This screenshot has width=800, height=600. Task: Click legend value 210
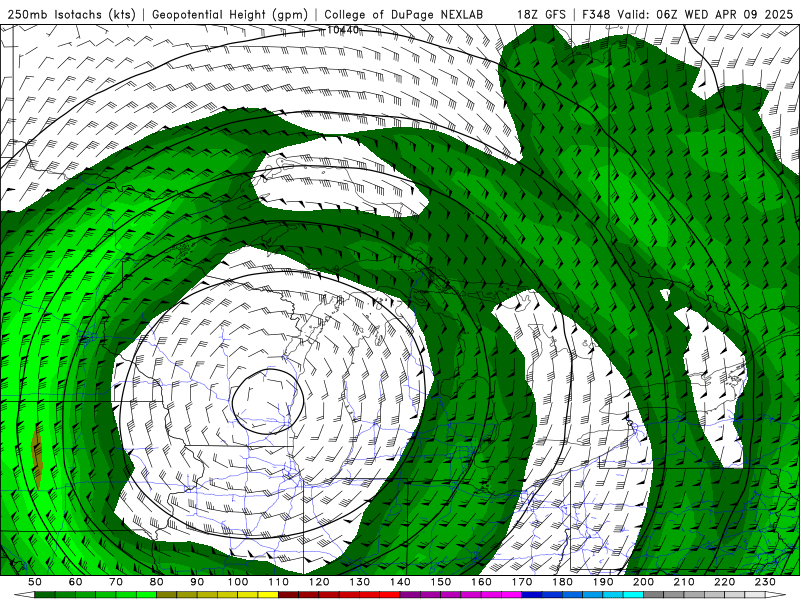[x=684, y=582]
